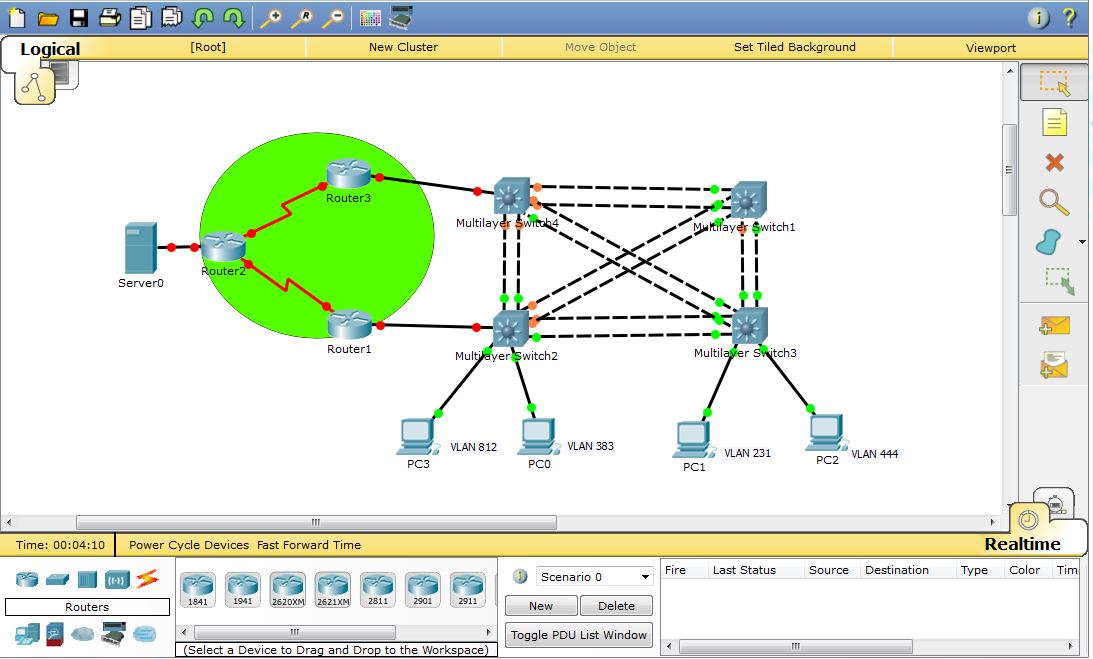
Task: Open Set Tiled Background option
Action: 794,47
